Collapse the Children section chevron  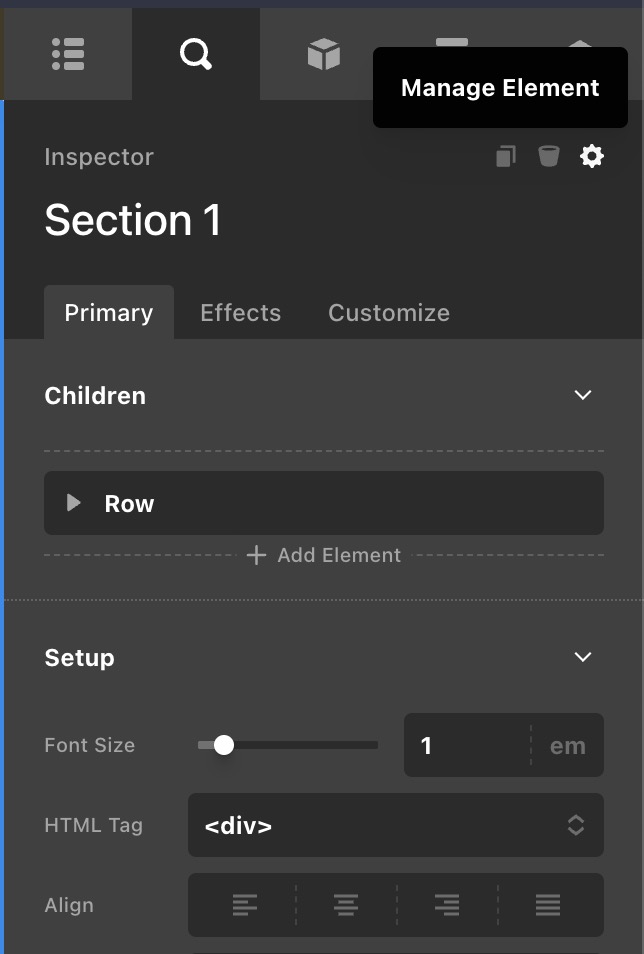(583, 395)
